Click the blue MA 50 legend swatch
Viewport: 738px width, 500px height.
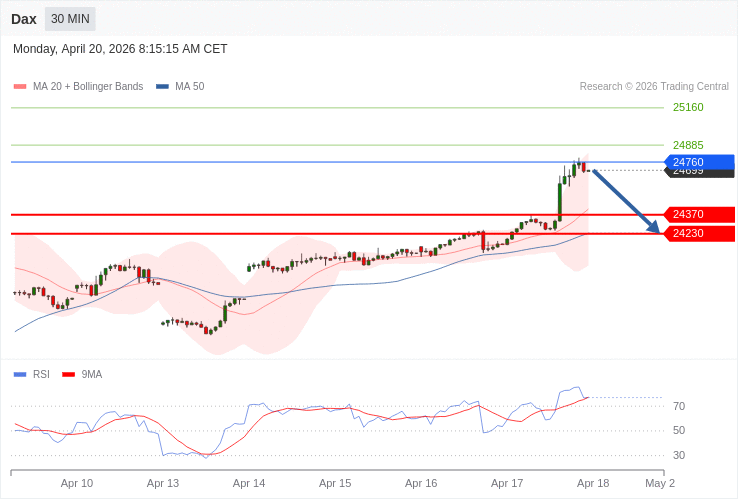[x=162, y=87]
